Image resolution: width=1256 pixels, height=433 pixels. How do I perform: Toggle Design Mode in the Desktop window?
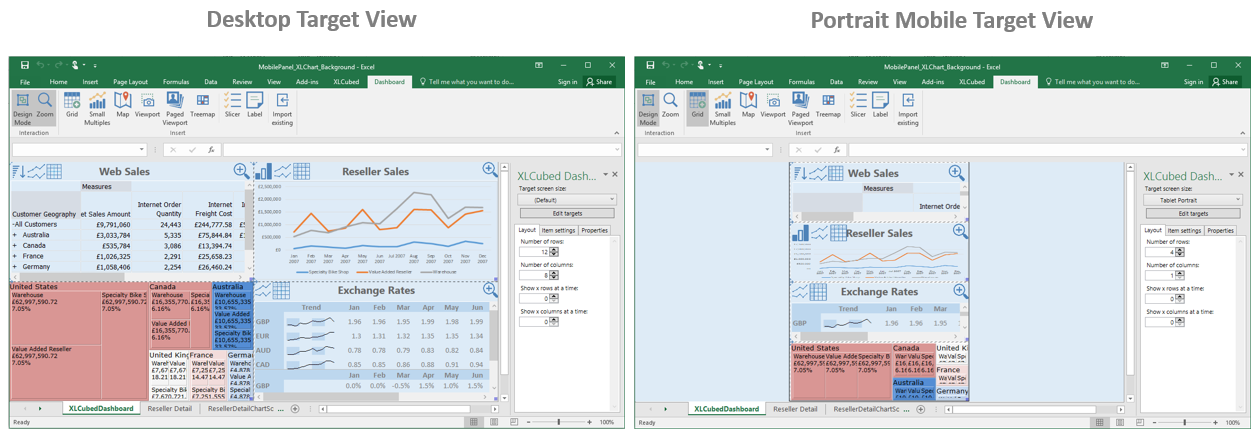24,107
